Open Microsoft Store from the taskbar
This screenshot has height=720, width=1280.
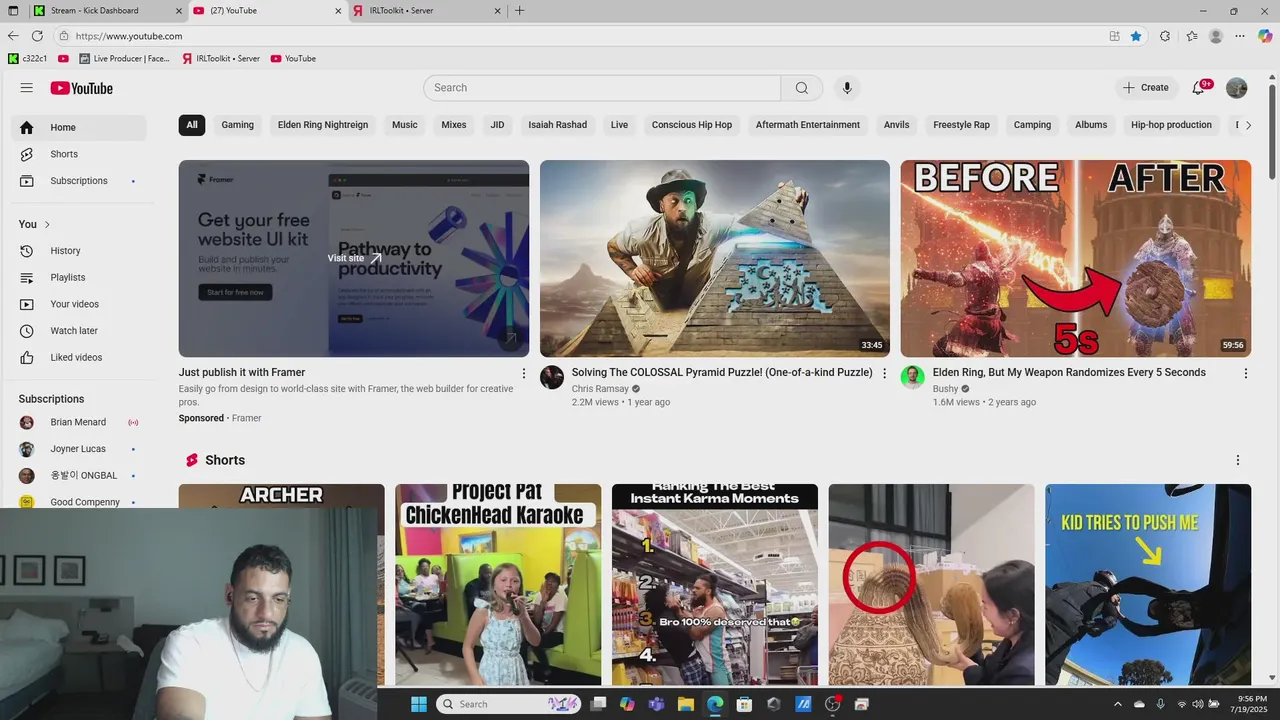(744, 704)
